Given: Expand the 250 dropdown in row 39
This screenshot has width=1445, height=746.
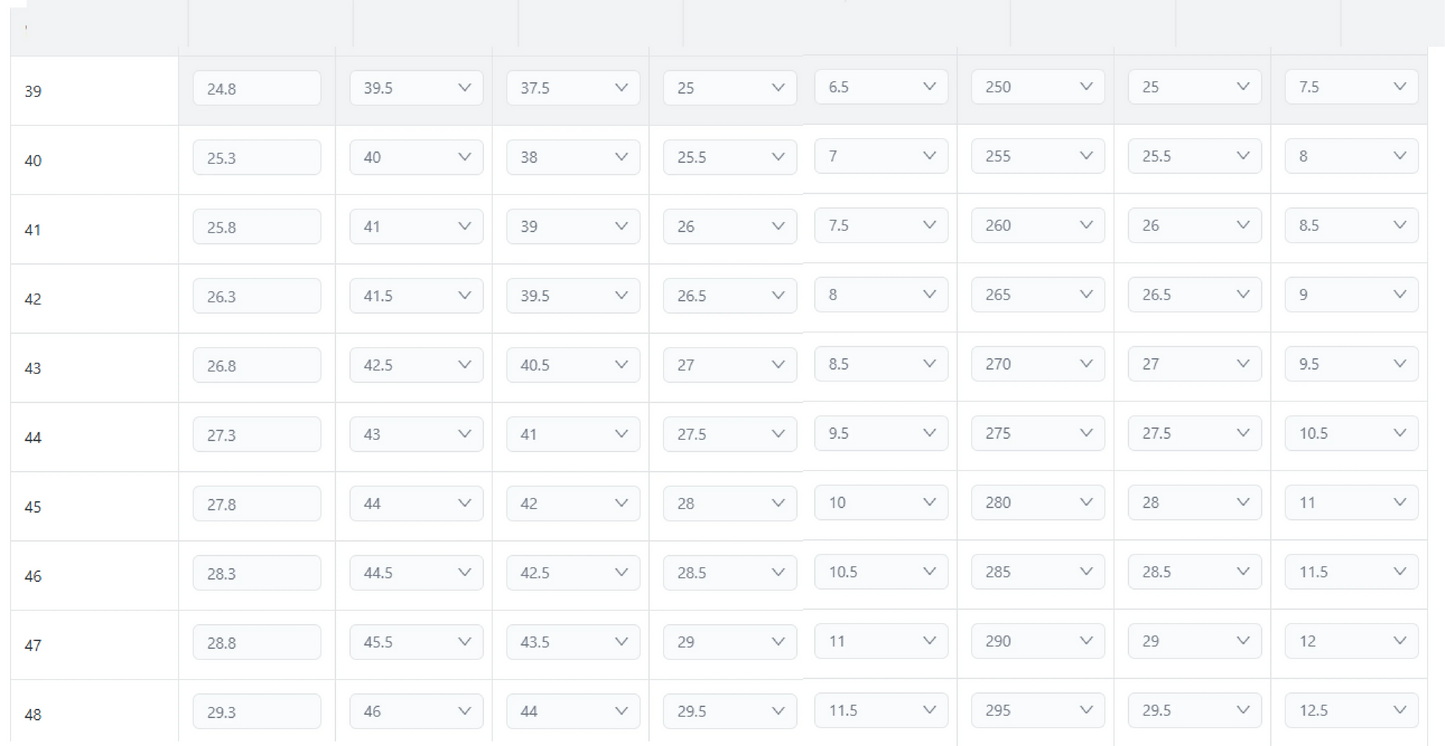Looking at the screenshot, I should click(1038, 87).
